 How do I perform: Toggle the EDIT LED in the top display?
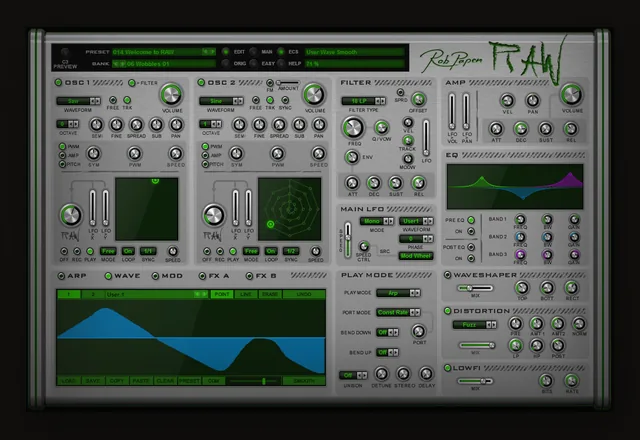(225, 52)
